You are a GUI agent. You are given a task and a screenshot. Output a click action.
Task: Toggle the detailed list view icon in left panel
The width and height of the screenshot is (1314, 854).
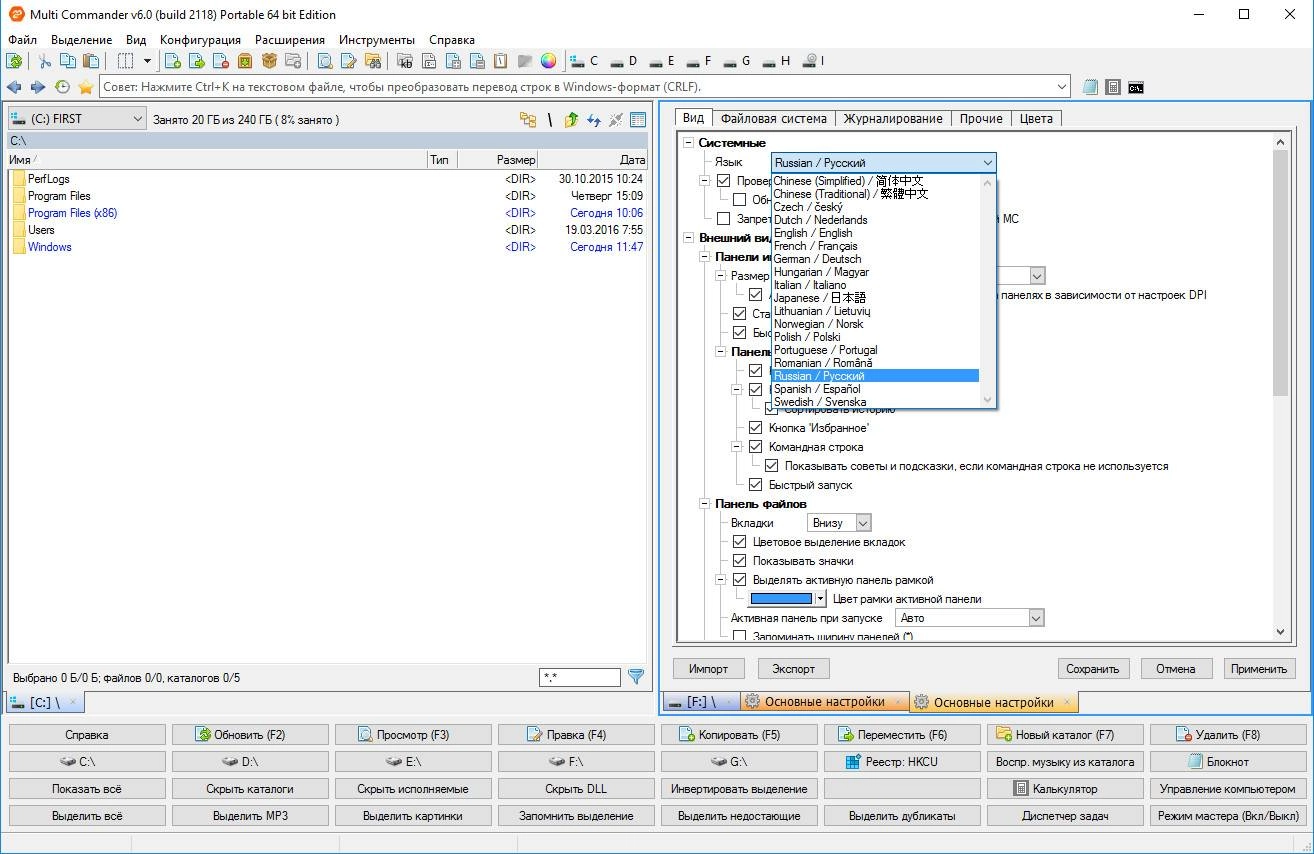tap(637, 119)
